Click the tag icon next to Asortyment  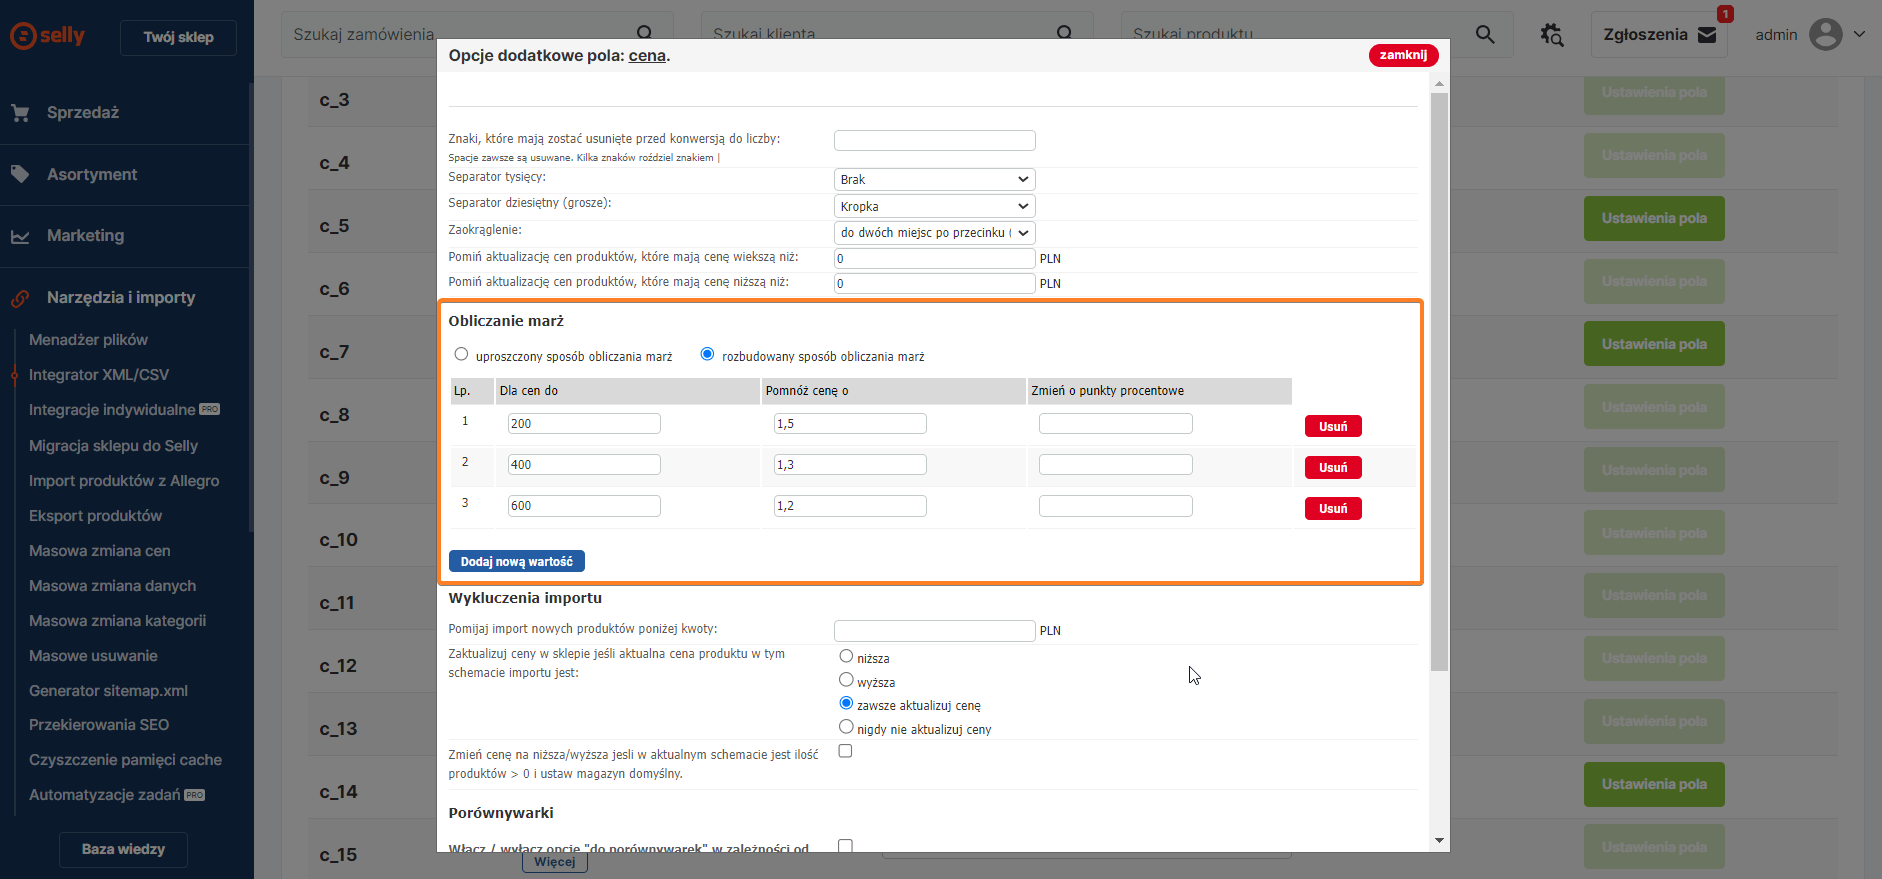tap(20, 175)
